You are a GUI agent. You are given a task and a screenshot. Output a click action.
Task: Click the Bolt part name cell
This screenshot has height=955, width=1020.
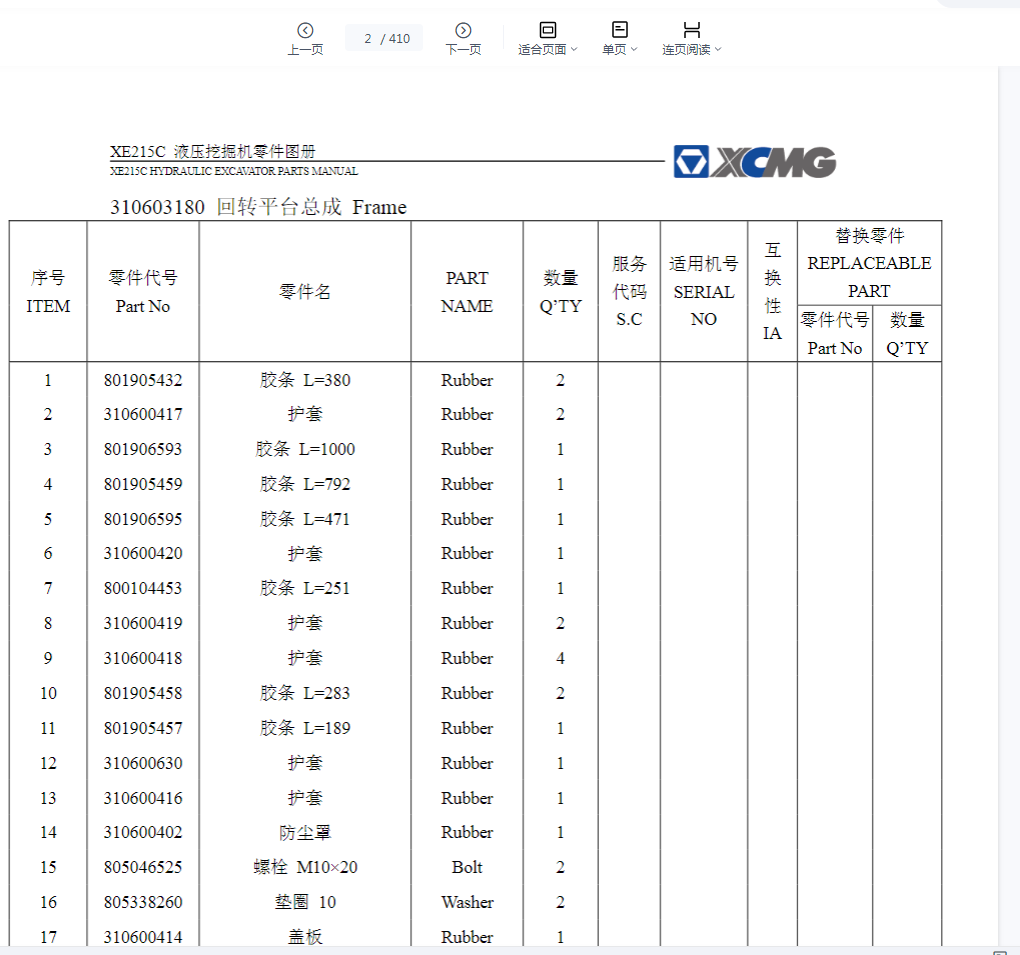pyautogui.click(x=467, y=867)
